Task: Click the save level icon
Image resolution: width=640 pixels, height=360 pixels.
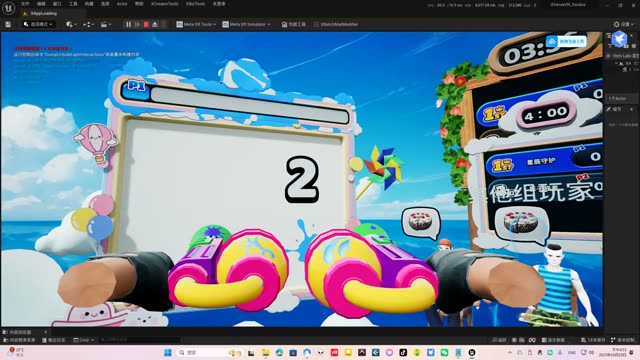Action: click(x=8, y=24)
